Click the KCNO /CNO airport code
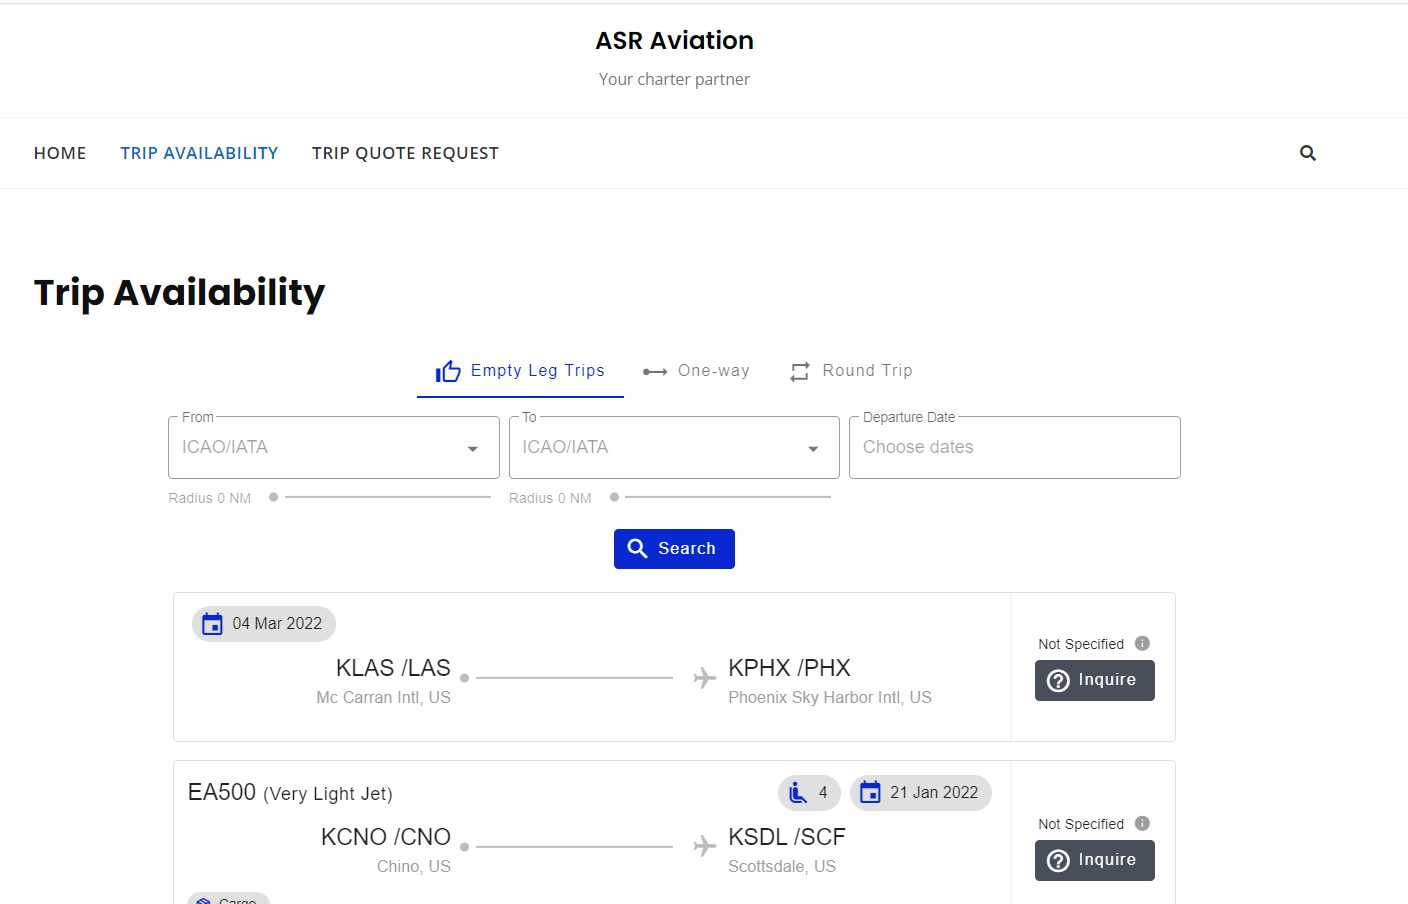 pyautogui.click(x=386, y=837)
